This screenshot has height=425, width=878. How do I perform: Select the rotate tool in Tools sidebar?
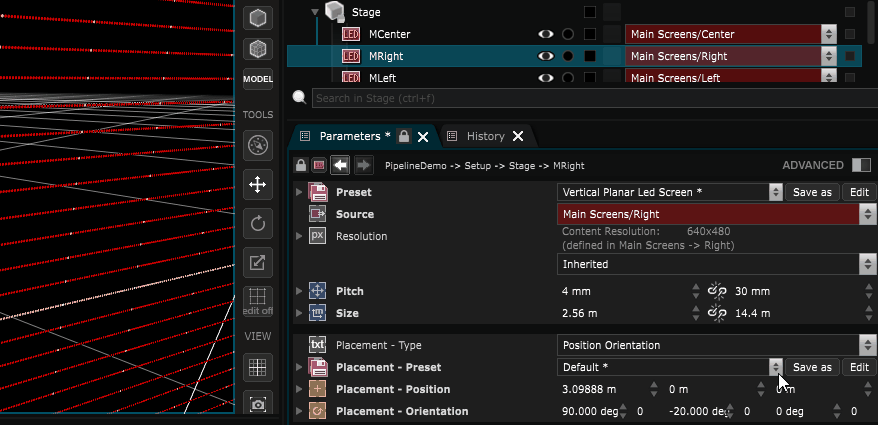[258, 223]
